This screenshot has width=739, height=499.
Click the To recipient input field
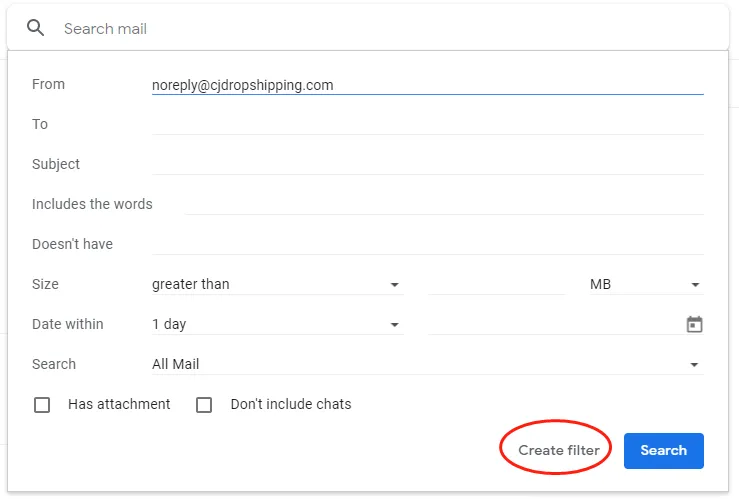tap(427, 125)
